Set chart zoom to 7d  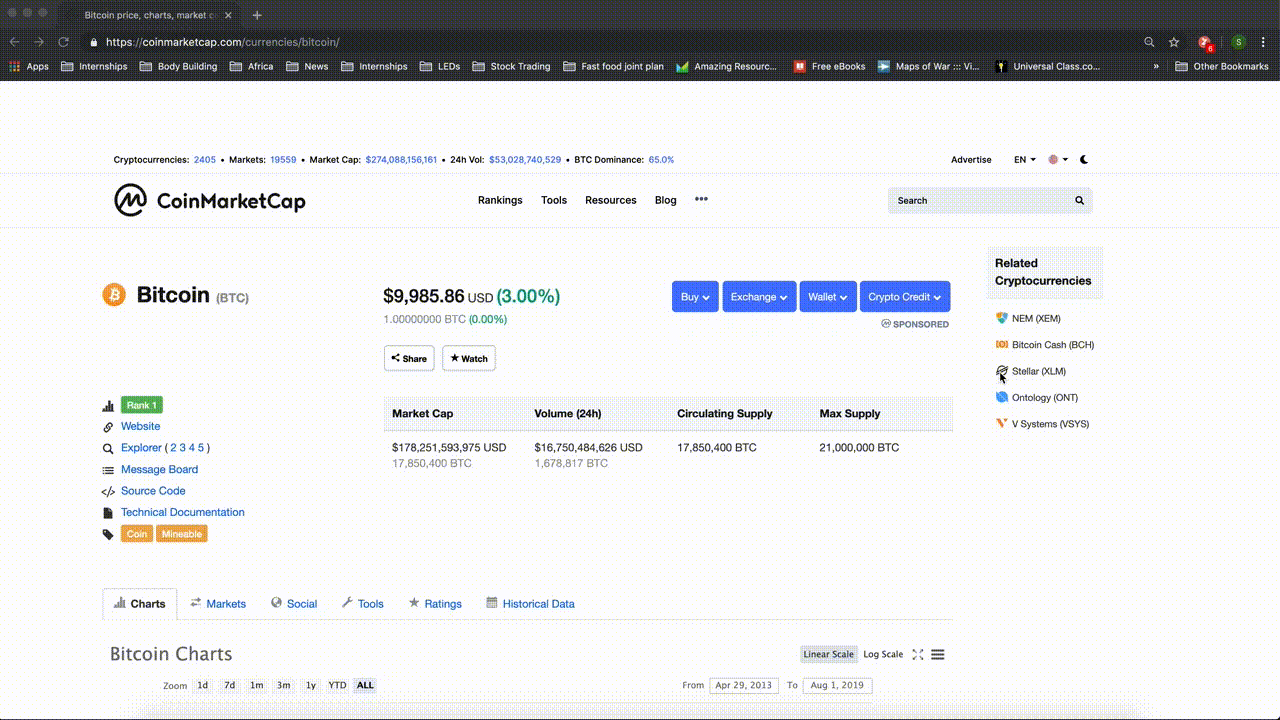click(x=229, y=685)
